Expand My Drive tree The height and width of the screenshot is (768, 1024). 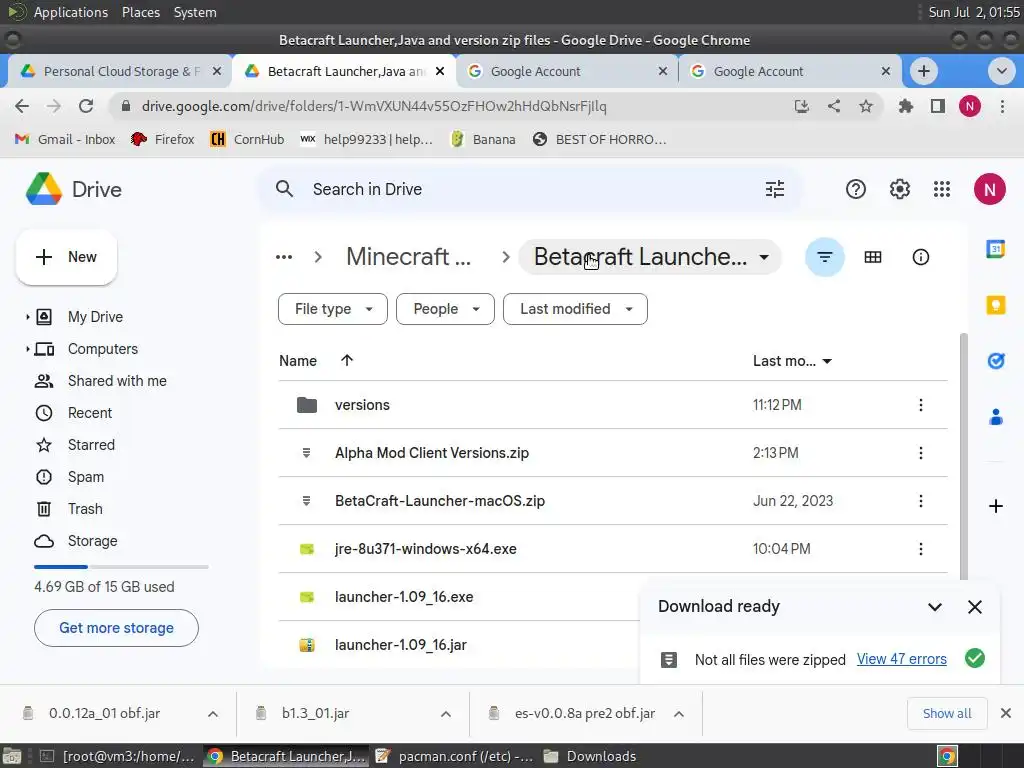point(27,317)
